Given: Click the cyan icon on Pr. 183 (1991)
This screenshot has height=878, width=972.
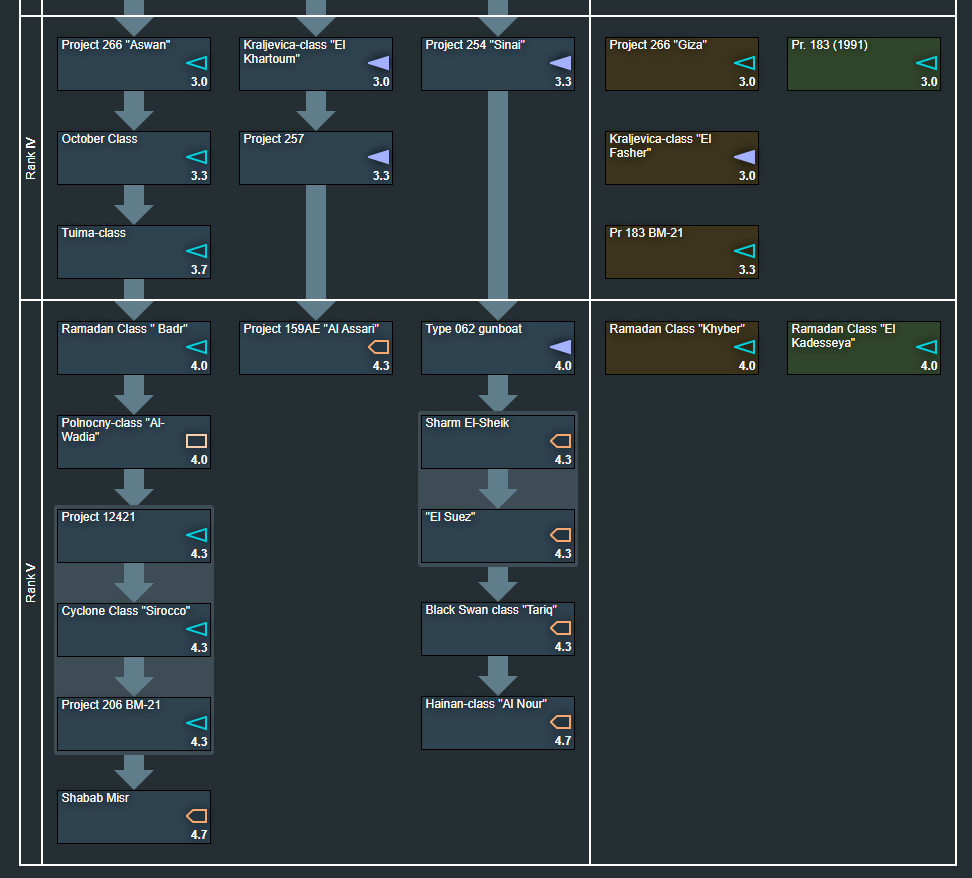Looking at the screenshot, I should click(x=927, y=63).
